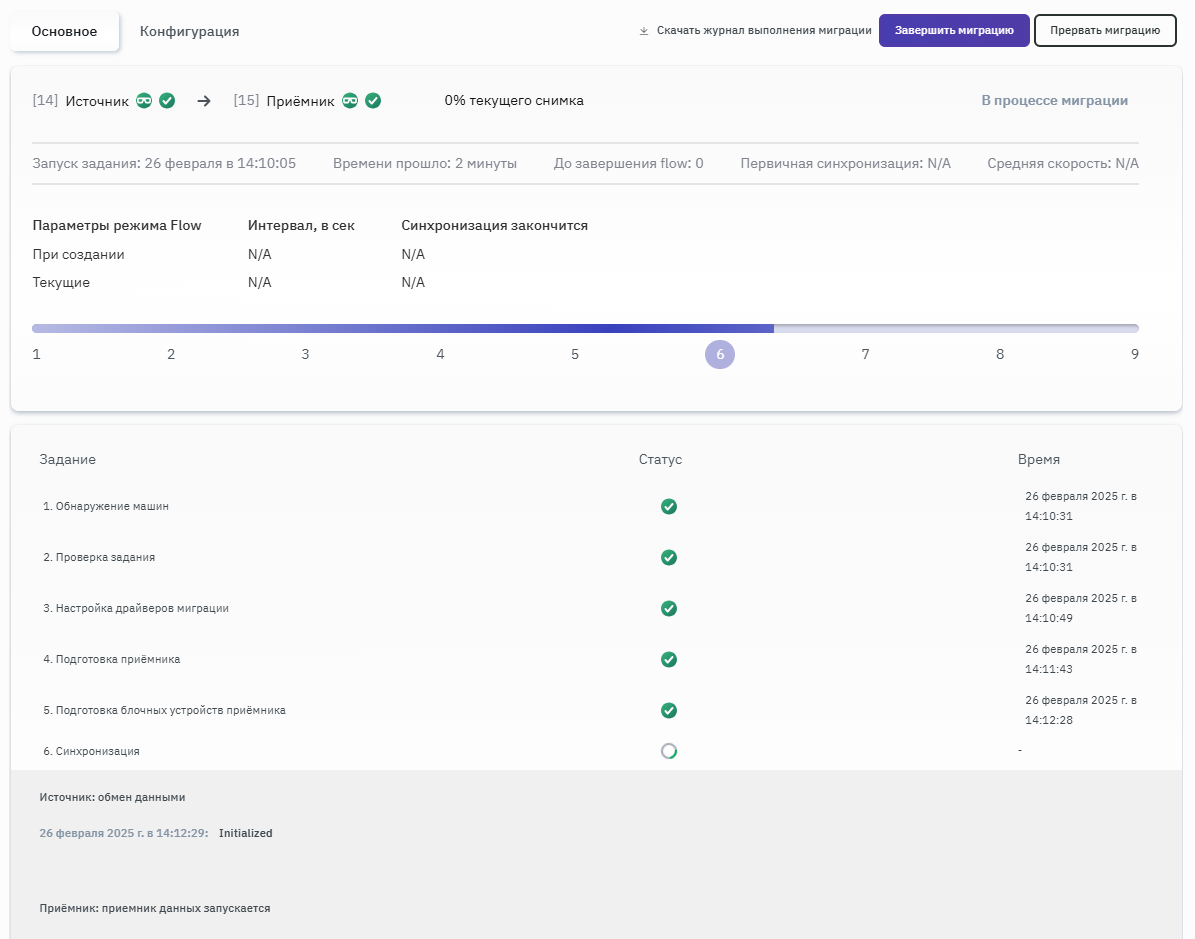Click the highlighted step 6 marker
The image size is (1195, 939).
click(720, 354)
